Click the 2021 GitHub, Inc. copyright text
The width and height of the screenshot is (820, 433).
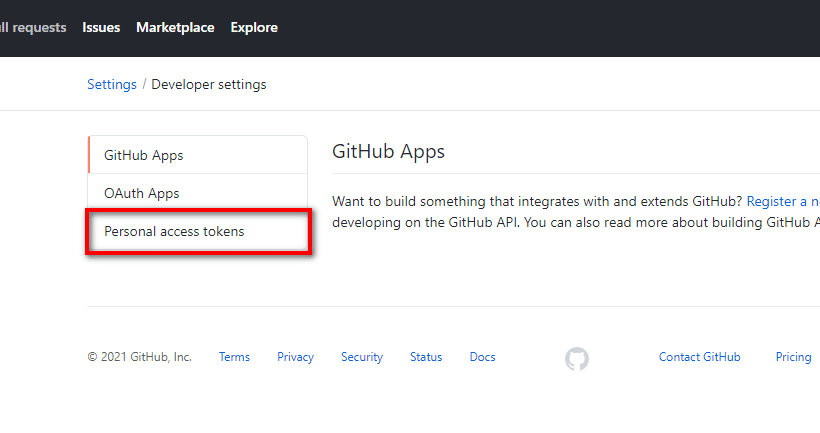tap(140, 357)
